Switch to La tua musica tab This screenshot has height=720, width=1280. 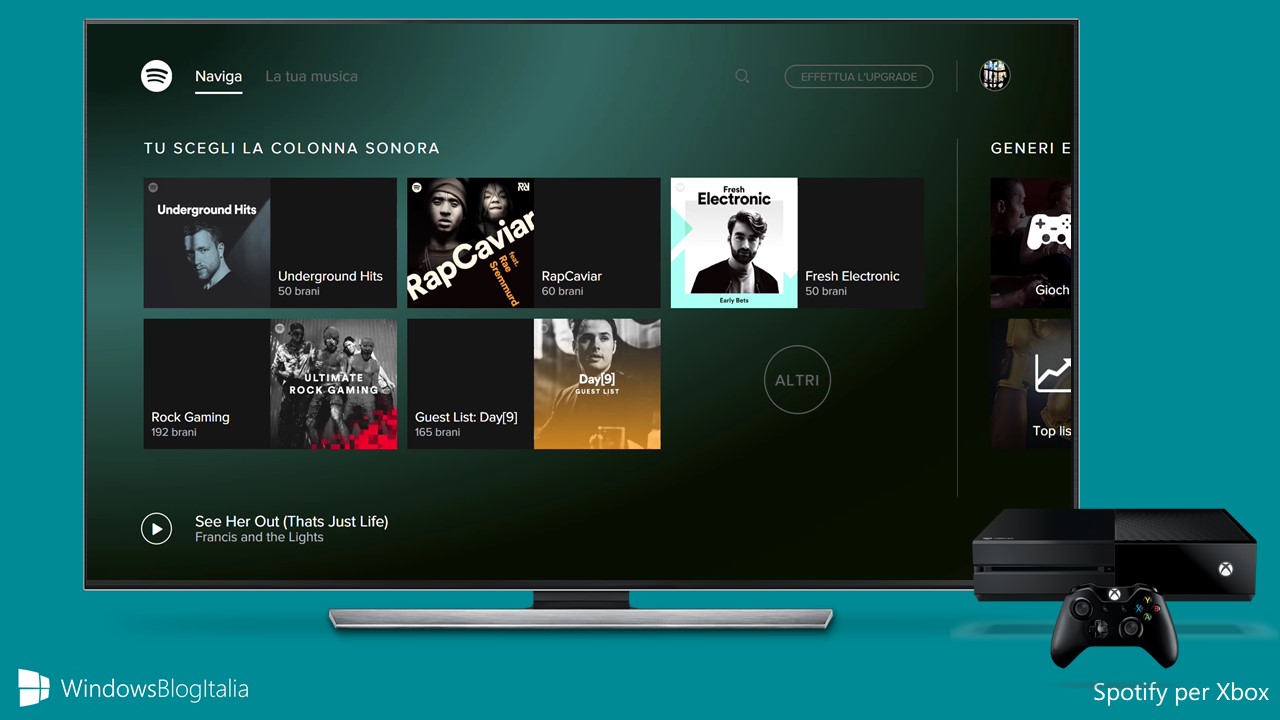[x=311, y=76]
